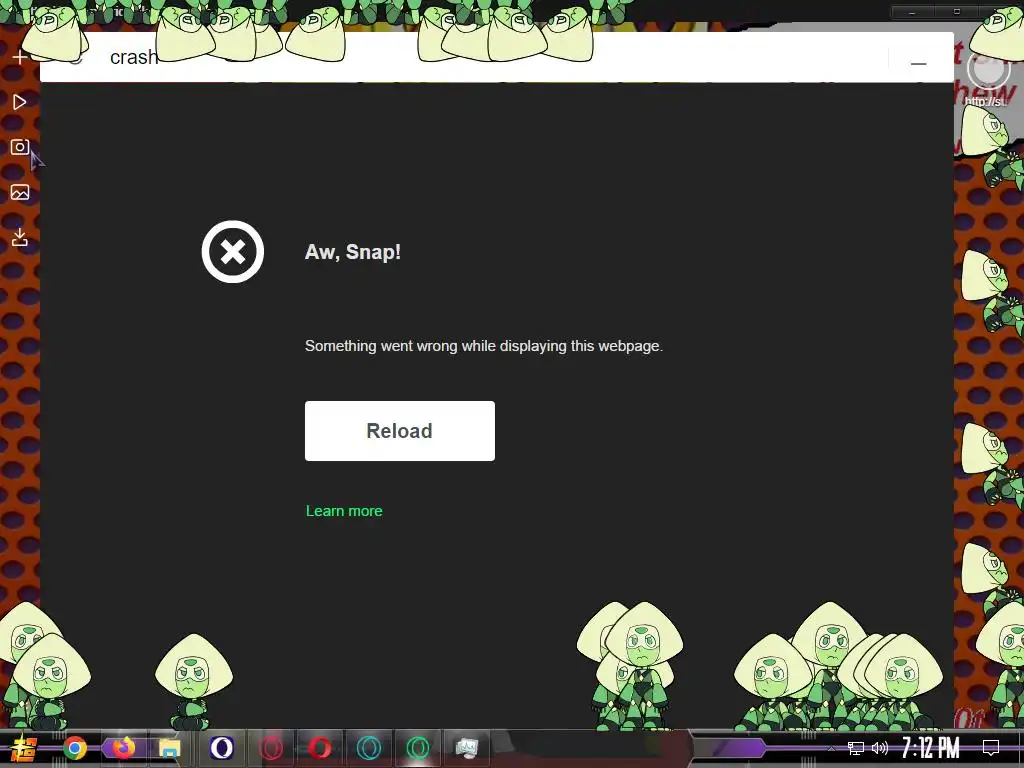Click the 7:12 PM taskbar clock
The image size is (1024, 768).
click(931, 748)
